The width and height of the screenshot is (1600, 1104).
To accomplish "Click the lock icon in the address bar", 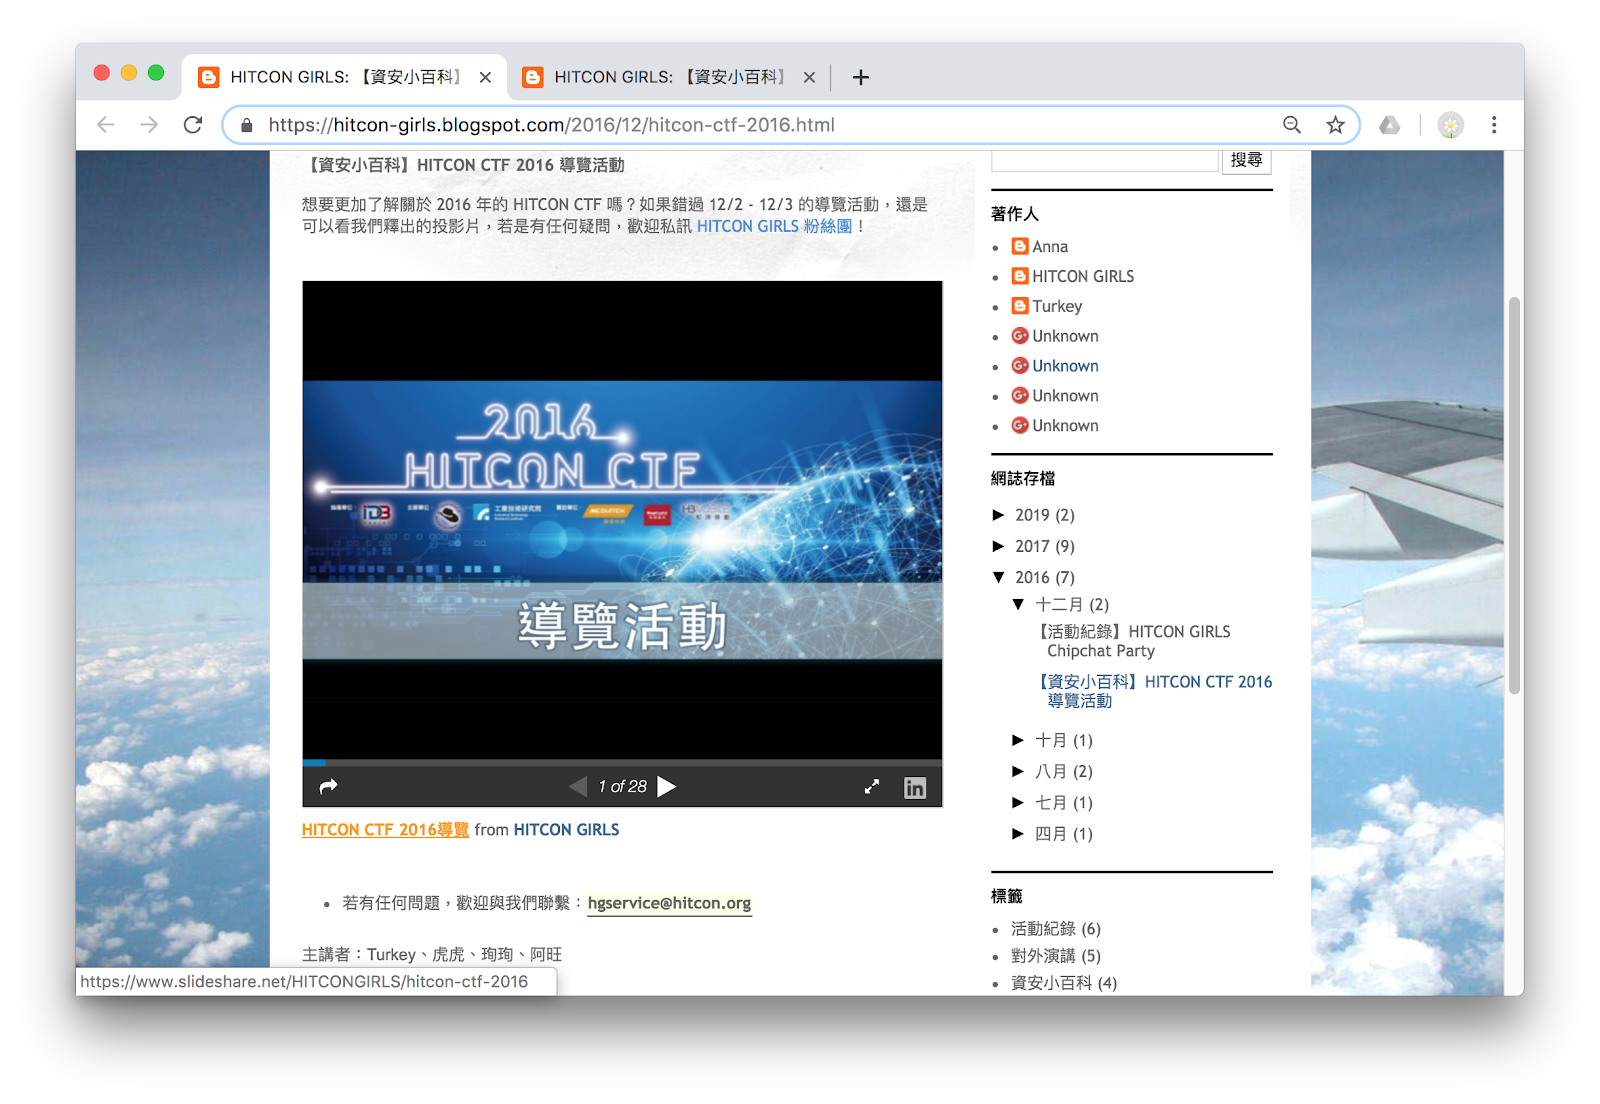I will pos(247,125).
